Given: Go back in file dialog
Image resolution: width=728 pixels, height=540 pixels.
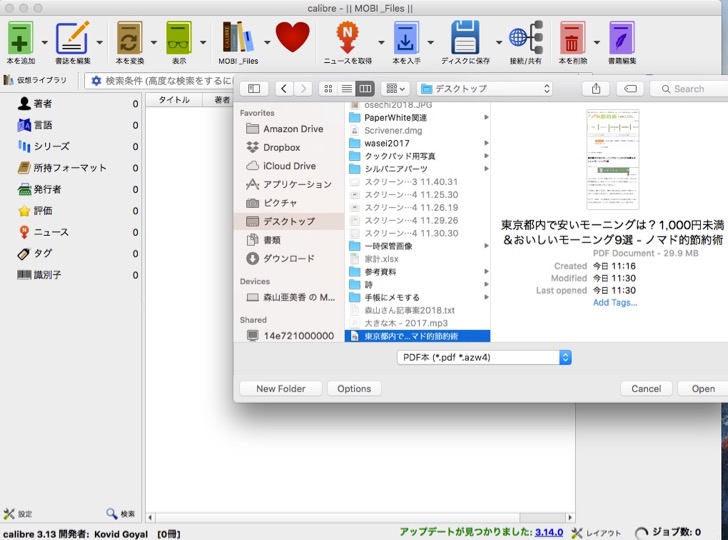Looking at the screenshot, I should [284, 89].
